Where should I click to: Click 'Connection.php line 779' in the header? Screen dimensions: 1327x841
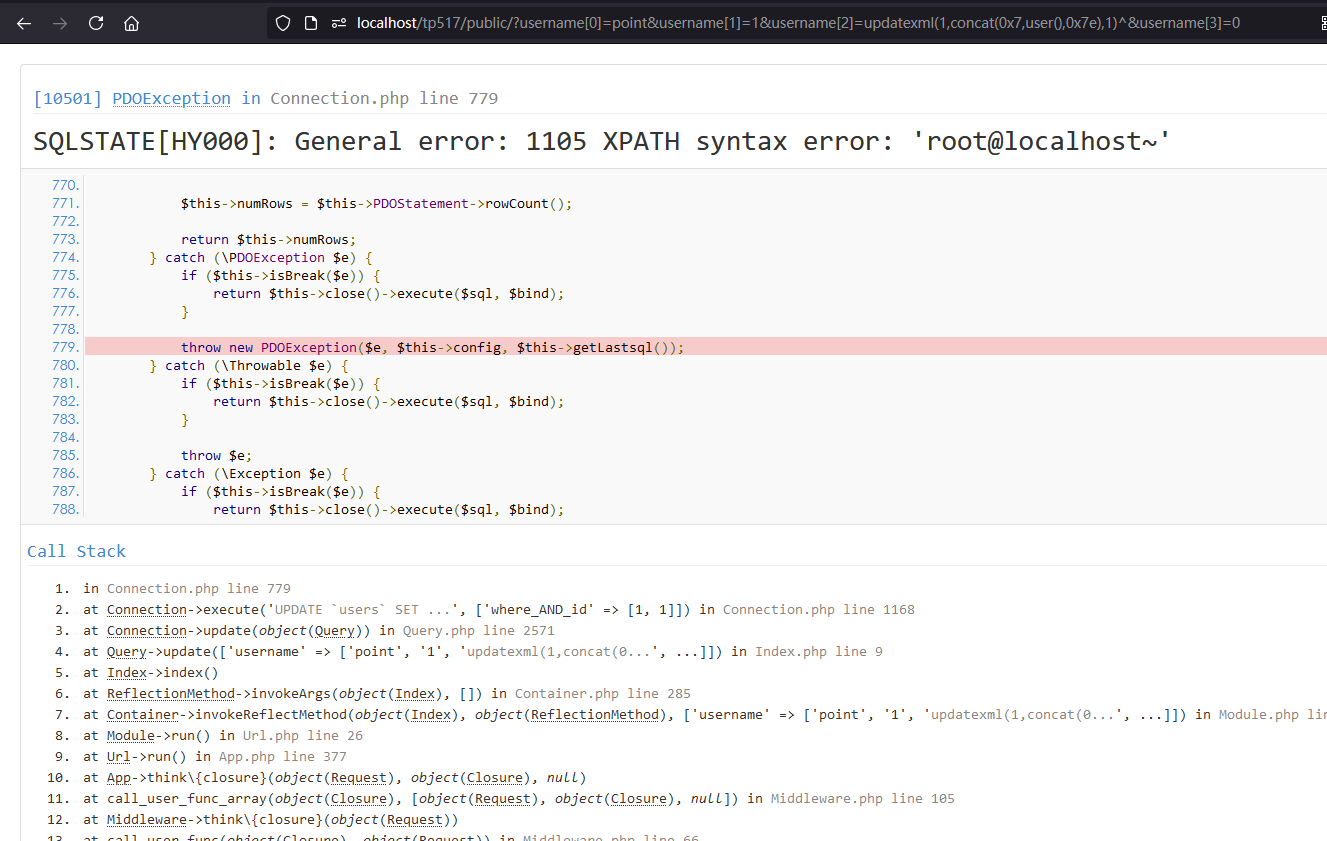click(384, 98)
